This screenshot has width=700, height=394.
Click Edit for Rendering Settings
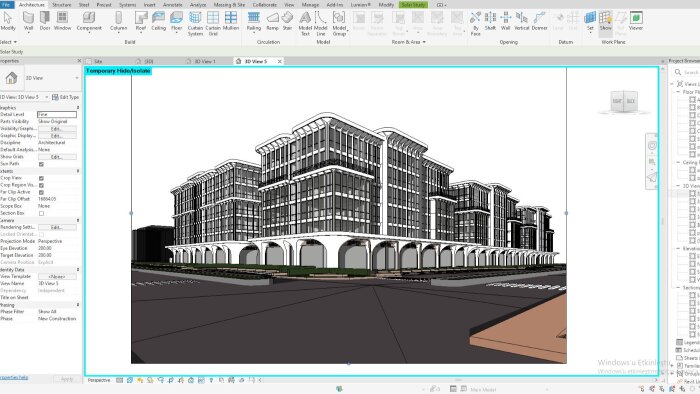[x=57, y=228]
